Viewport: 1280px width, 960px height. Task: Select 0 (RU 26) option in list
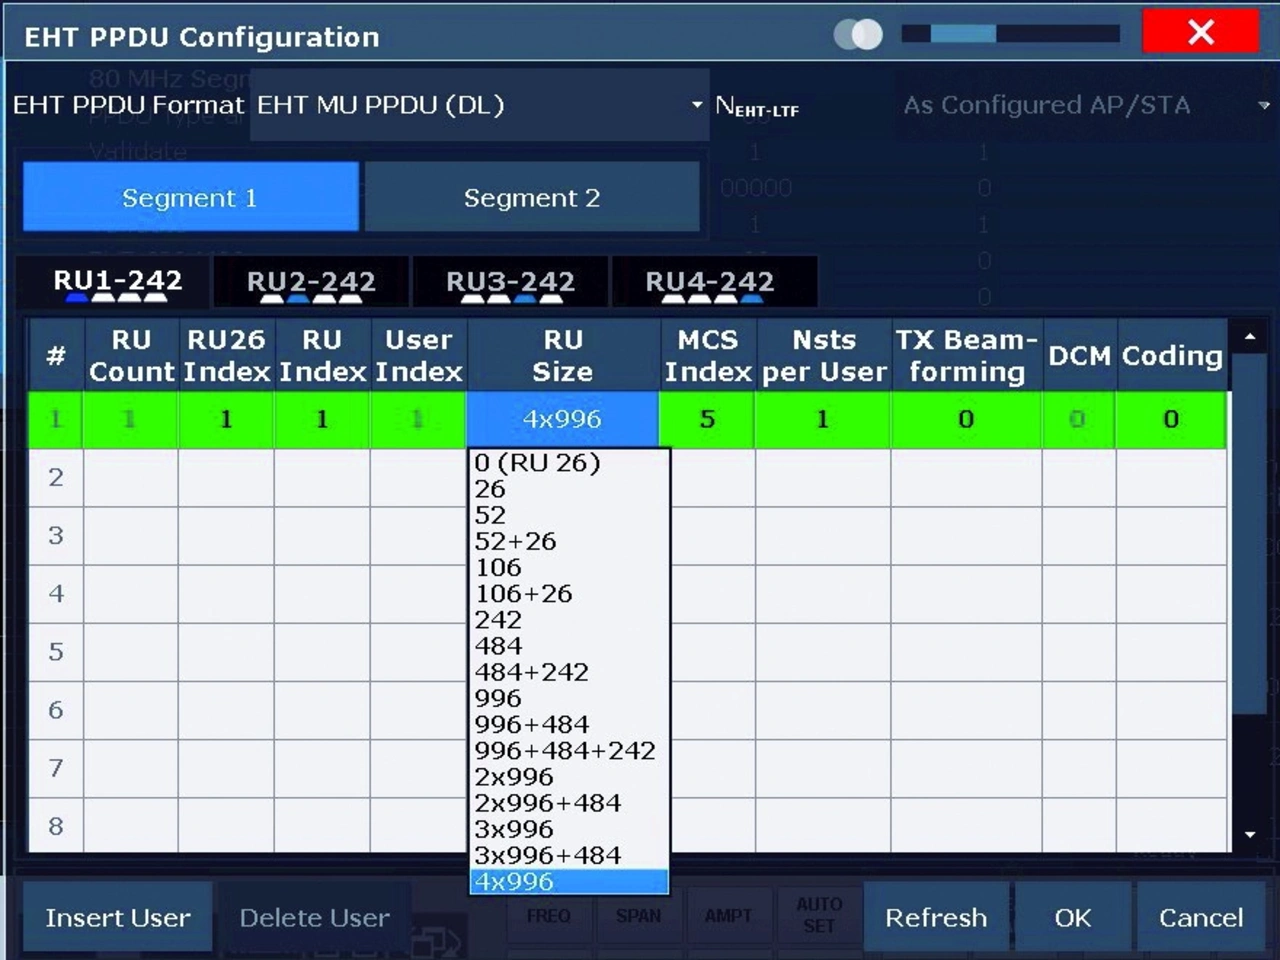click(538, 463)
